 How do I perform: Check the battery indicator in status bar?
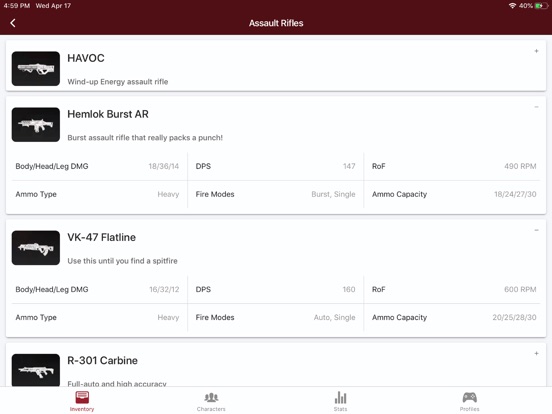coord(541,6)
